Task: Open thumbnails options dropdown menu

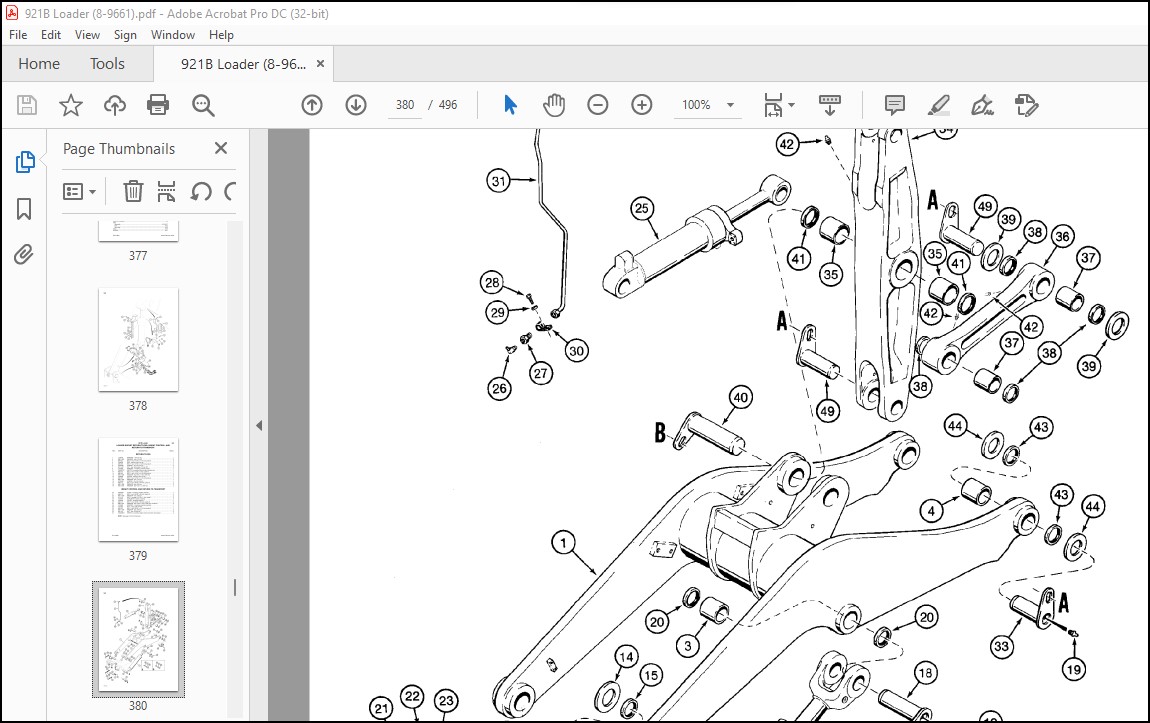Action: (x=79, y=191)
